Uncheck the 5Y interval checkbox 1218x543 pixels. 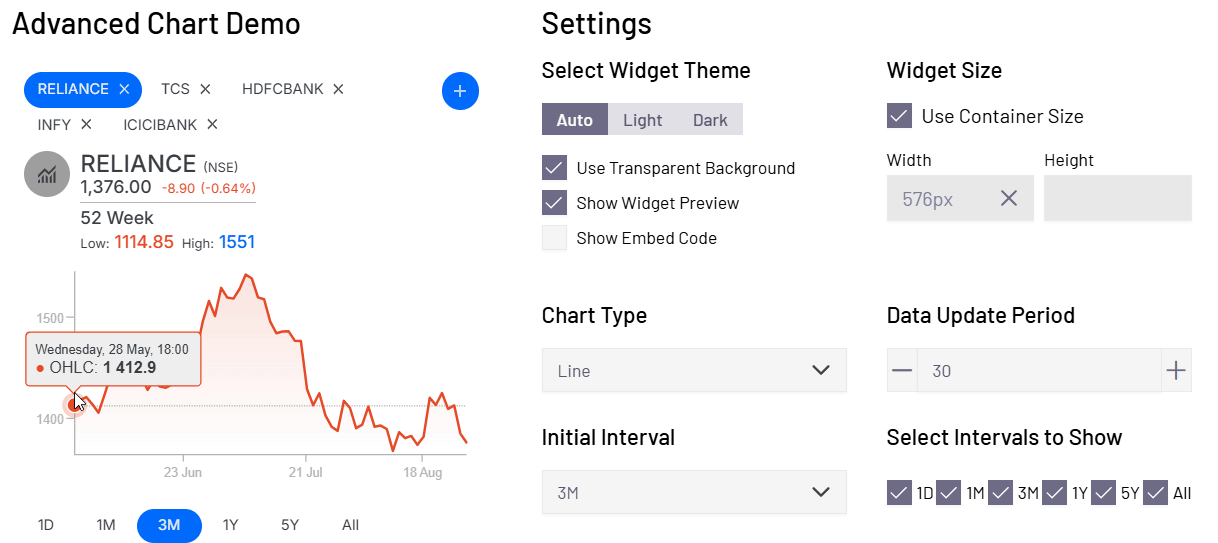click(1104, 493)
